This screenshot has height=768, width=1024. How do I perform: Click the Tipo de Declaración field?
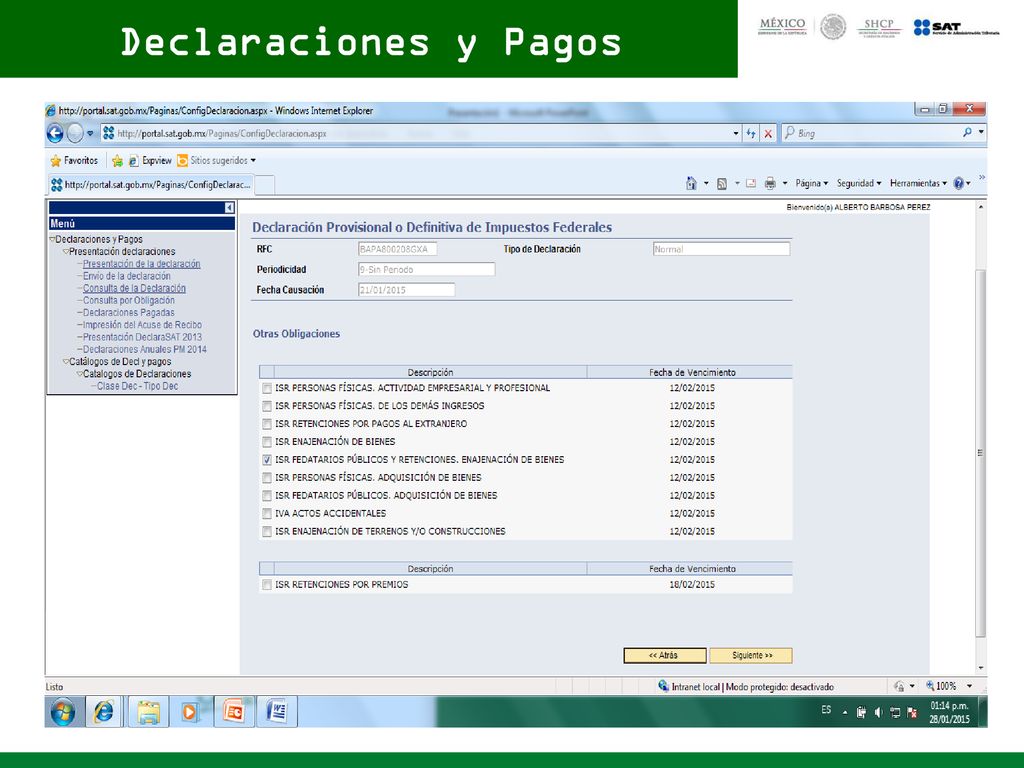(722, 249)
